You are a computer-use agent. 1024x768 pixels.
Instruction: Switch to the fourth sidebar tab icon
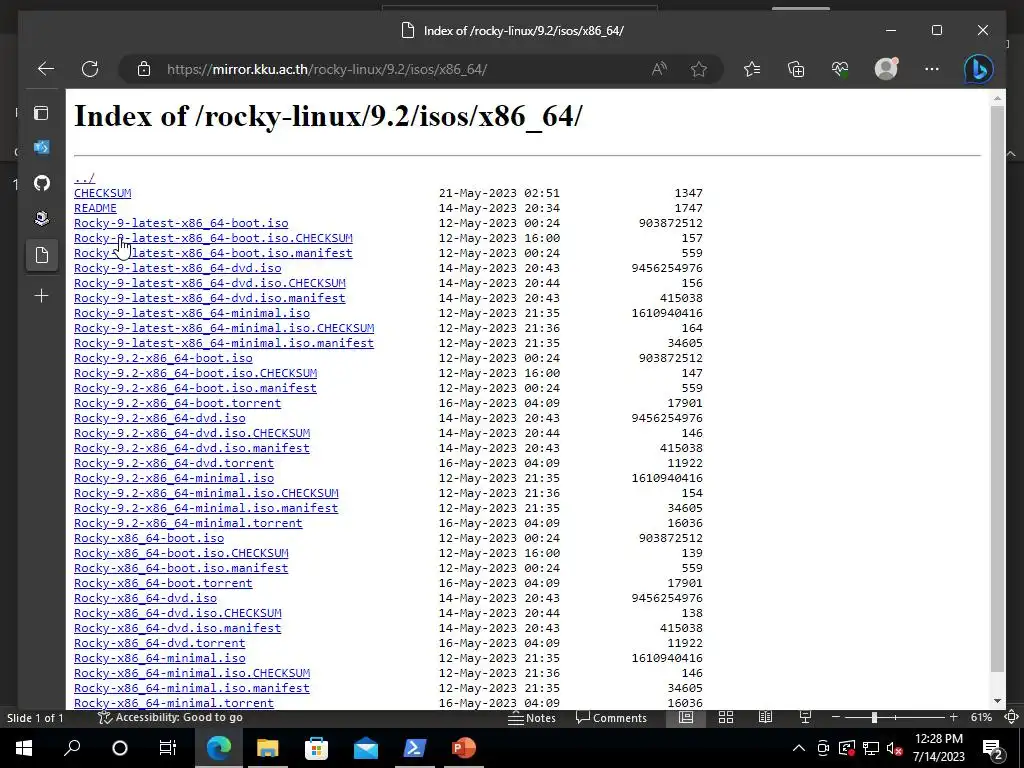coord(42,218)
